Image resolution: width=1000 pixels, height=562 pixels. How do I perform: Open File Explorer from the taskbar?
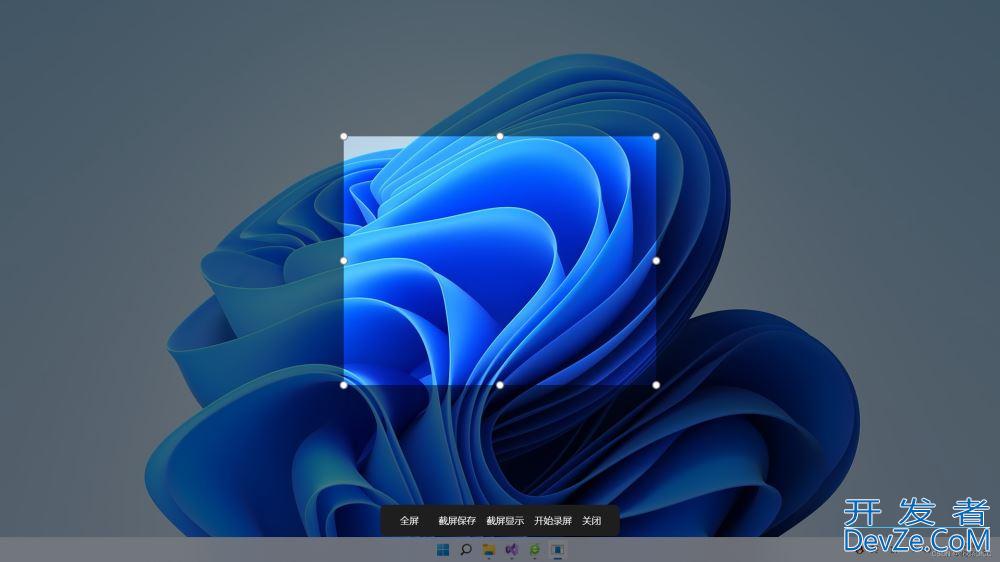489,549
